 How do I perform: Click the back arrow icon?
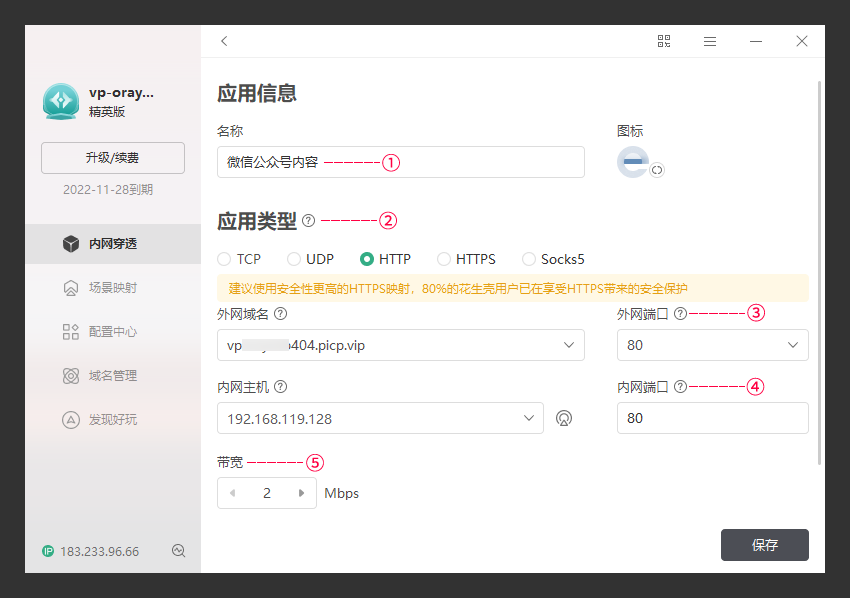(x=224, y=41)
